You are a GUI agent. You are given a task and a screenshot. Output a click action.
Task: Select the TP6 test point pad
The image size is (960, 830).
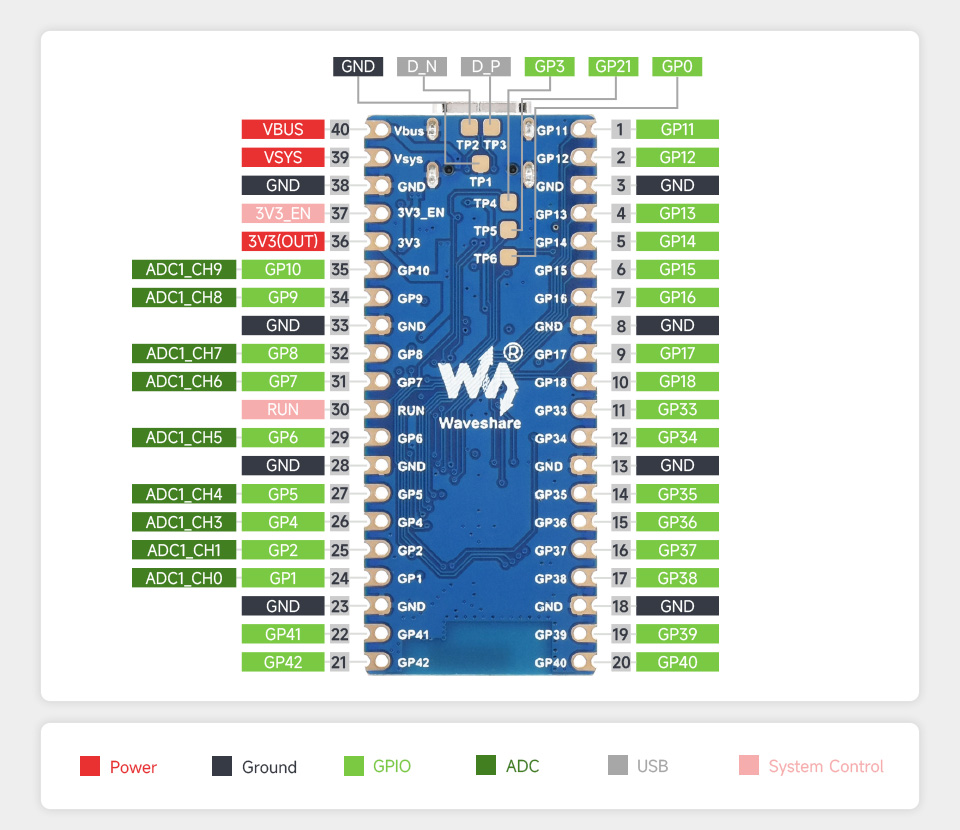(x=511, y=258)
